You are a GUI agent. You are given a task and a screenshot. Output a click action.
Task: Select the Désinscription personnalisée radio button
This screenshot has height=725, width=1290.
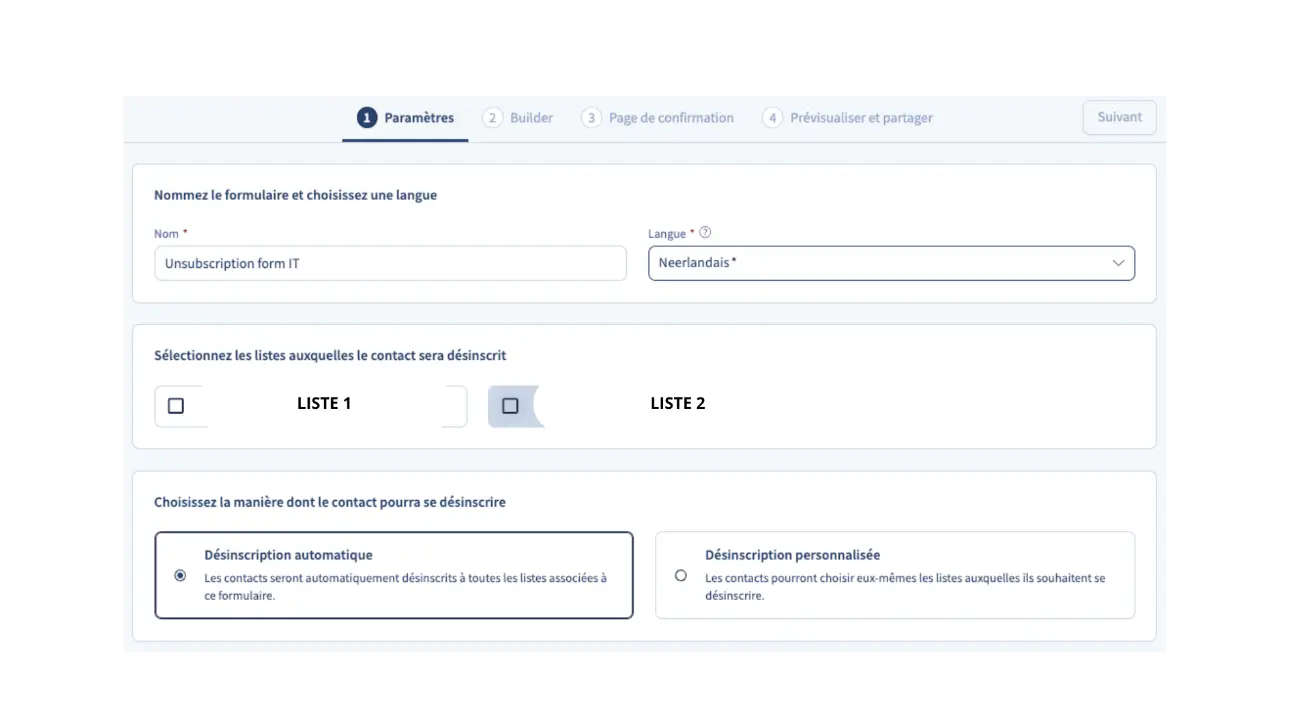click(681, 575)
